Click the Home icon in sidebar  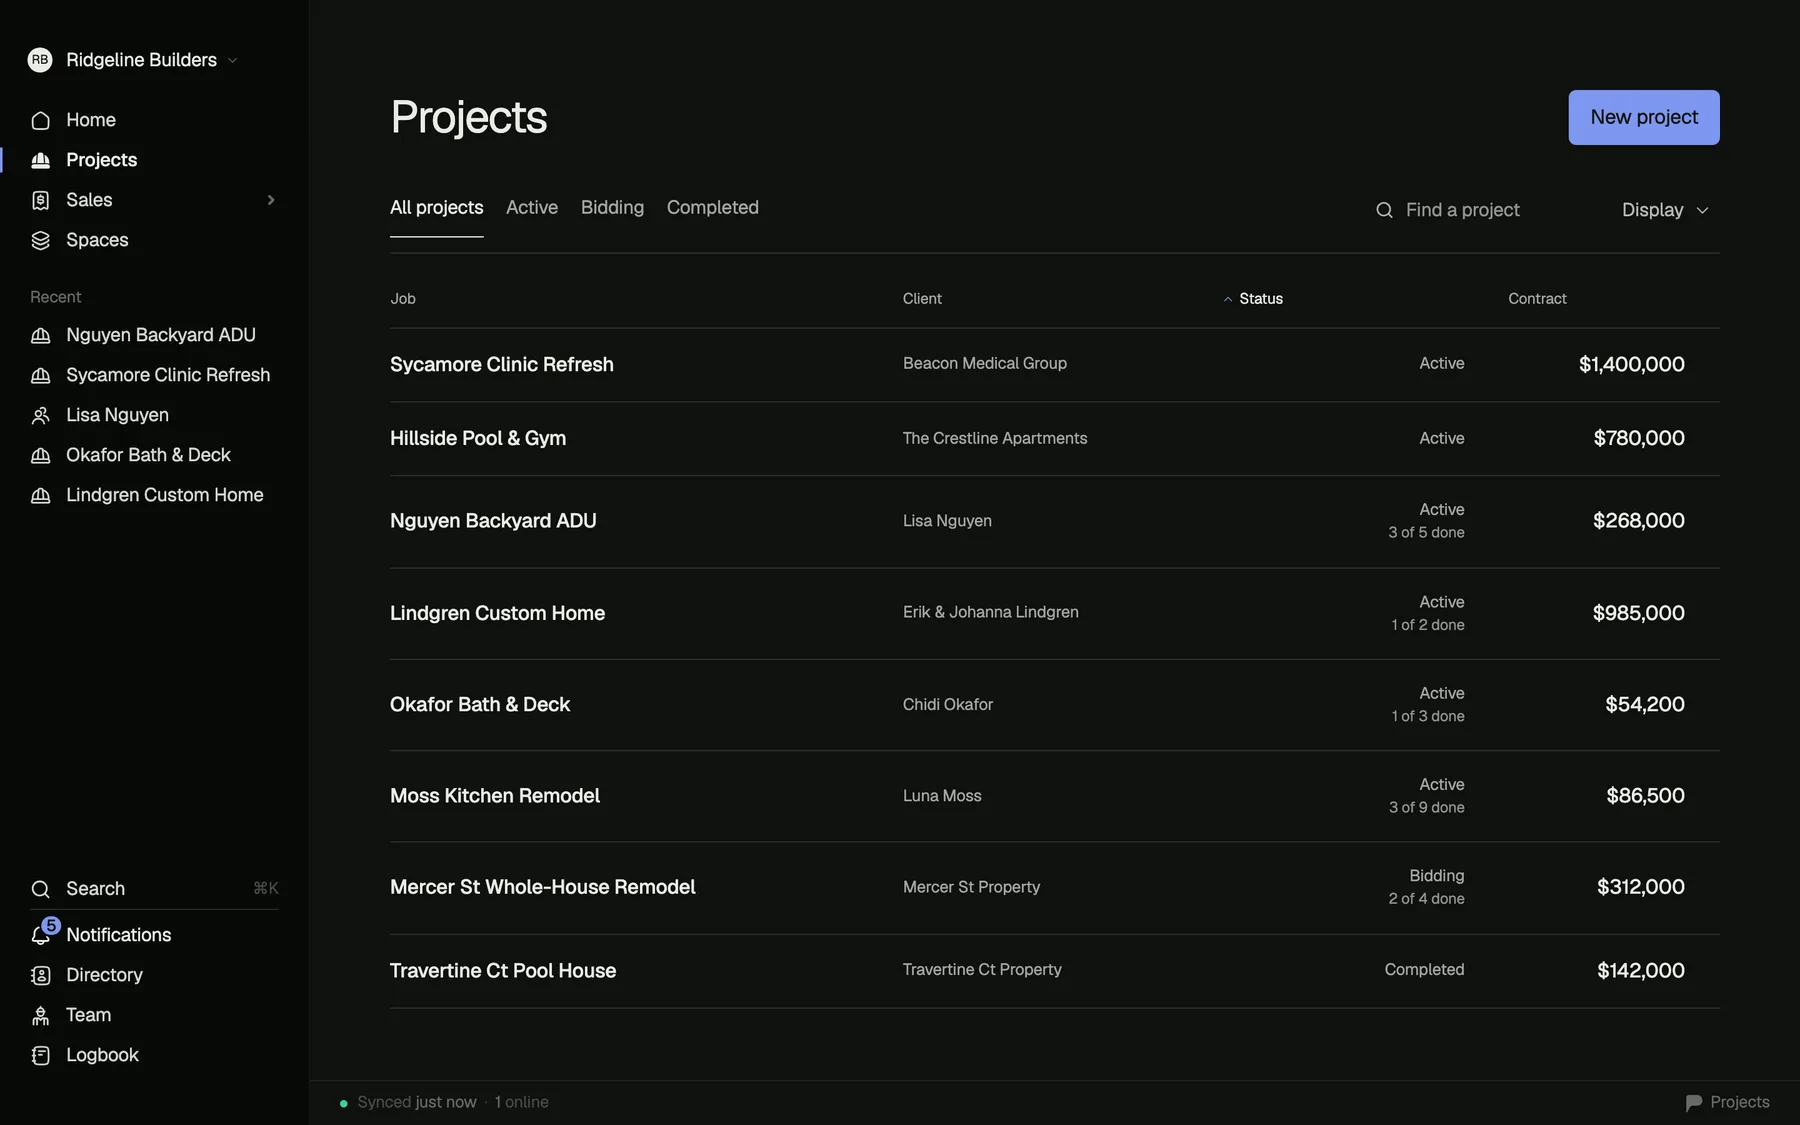(40, 120)
